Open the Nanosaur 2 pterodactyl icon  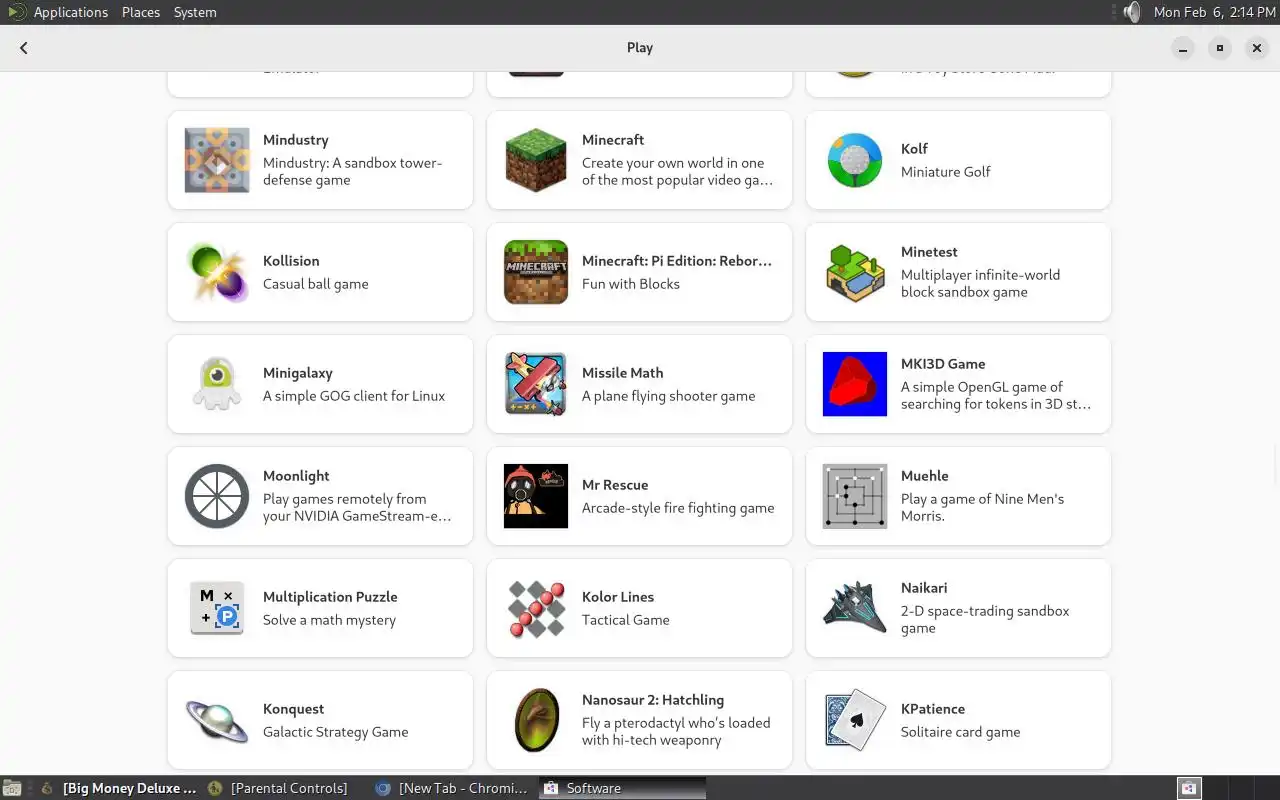point(536,720)
